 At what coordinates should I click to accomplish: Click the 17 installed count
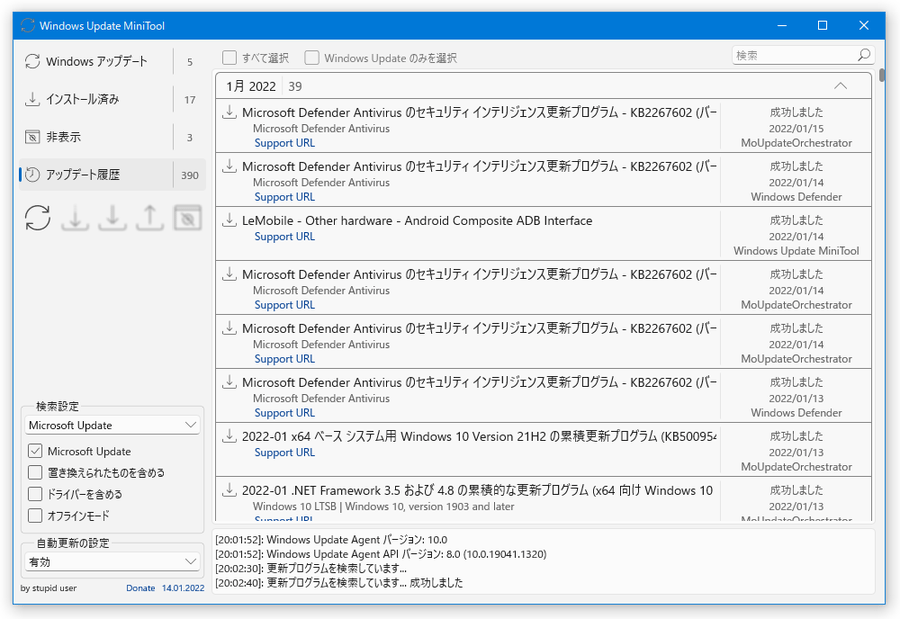pyautogui.click(x=190, y=100)
